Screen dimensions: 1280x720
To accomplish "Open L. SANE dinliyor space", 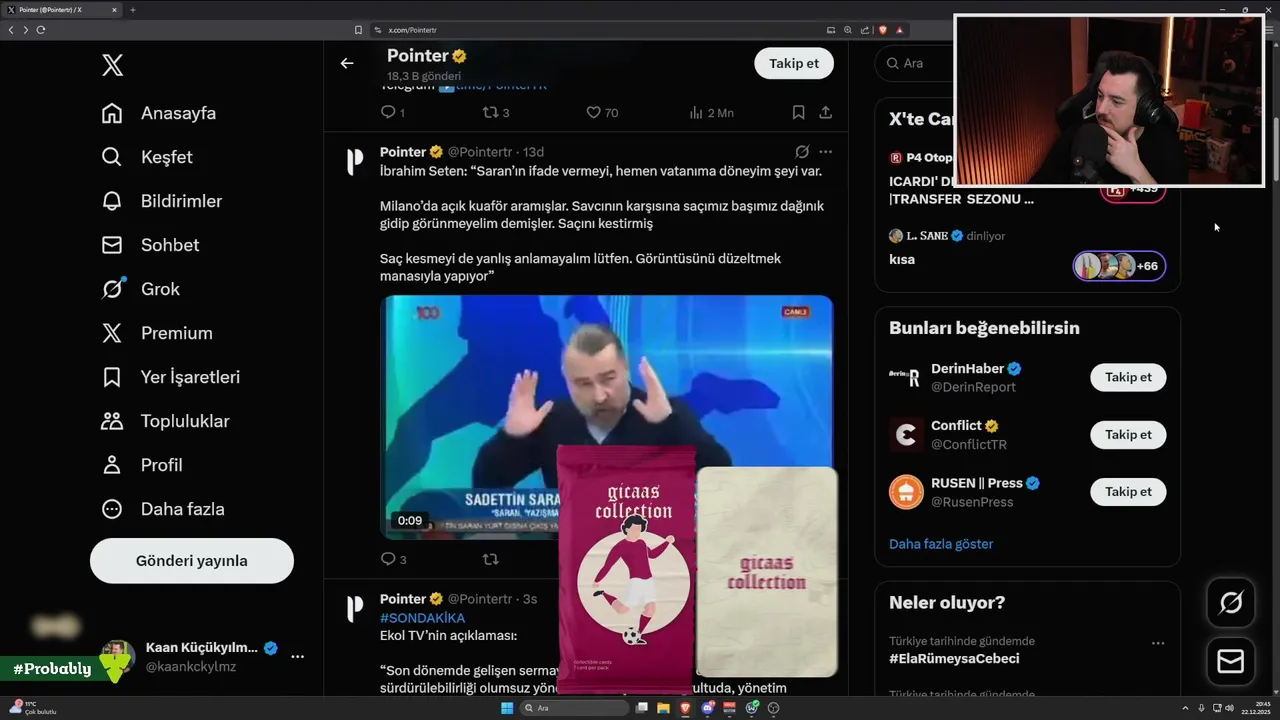I will 946,236.
